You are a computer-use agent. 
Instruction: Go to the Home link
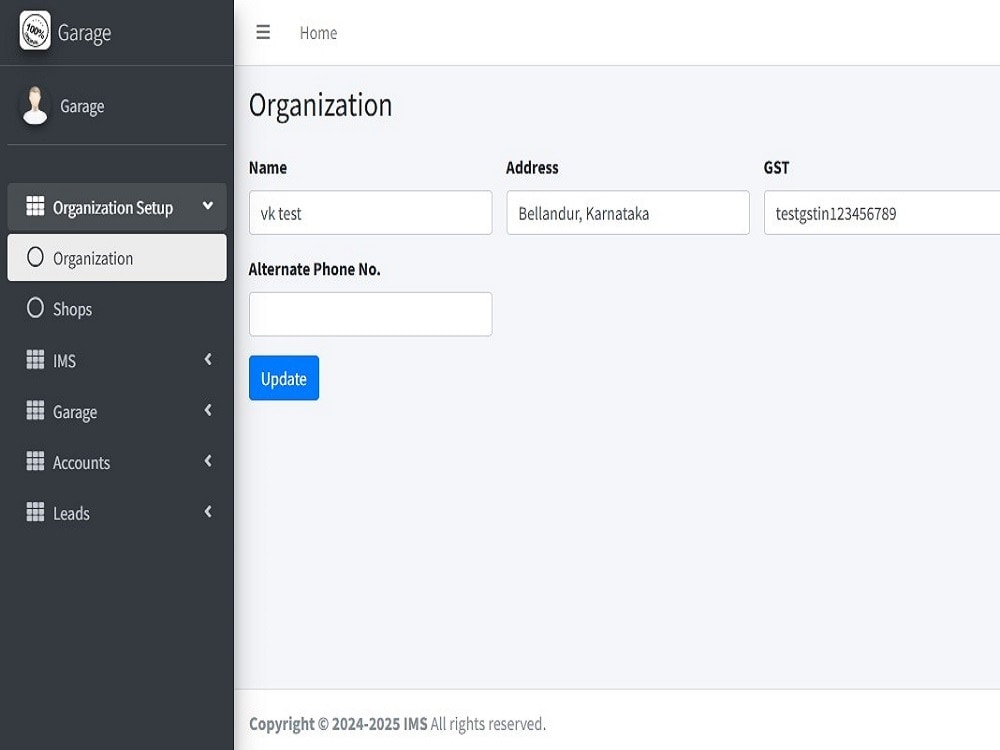[x=318, y=33]
